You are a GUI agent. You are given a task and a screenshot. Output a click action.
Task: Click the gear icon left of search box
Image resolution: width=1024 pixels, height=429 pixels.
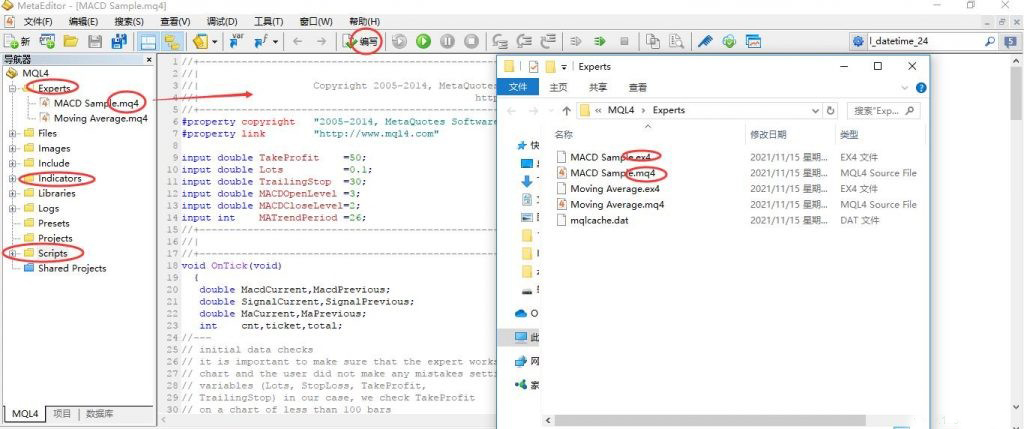pos(858,41)
